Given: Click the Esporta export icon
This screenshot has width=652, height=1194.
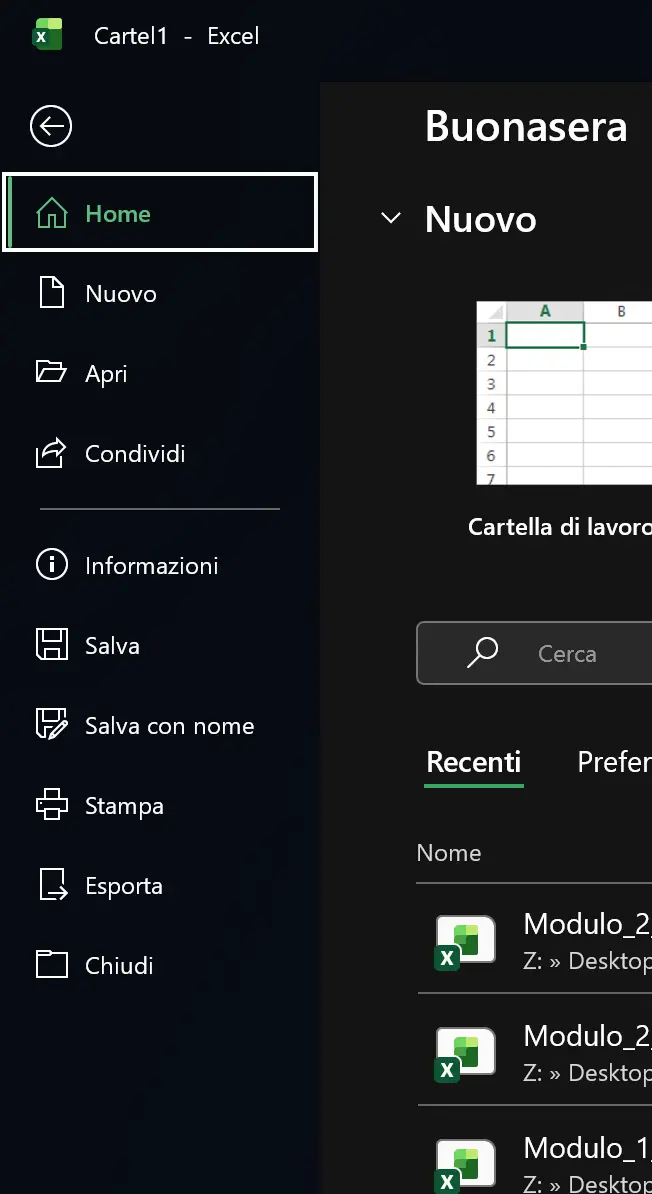Looking at the screenshot, I should click(51, 885).
